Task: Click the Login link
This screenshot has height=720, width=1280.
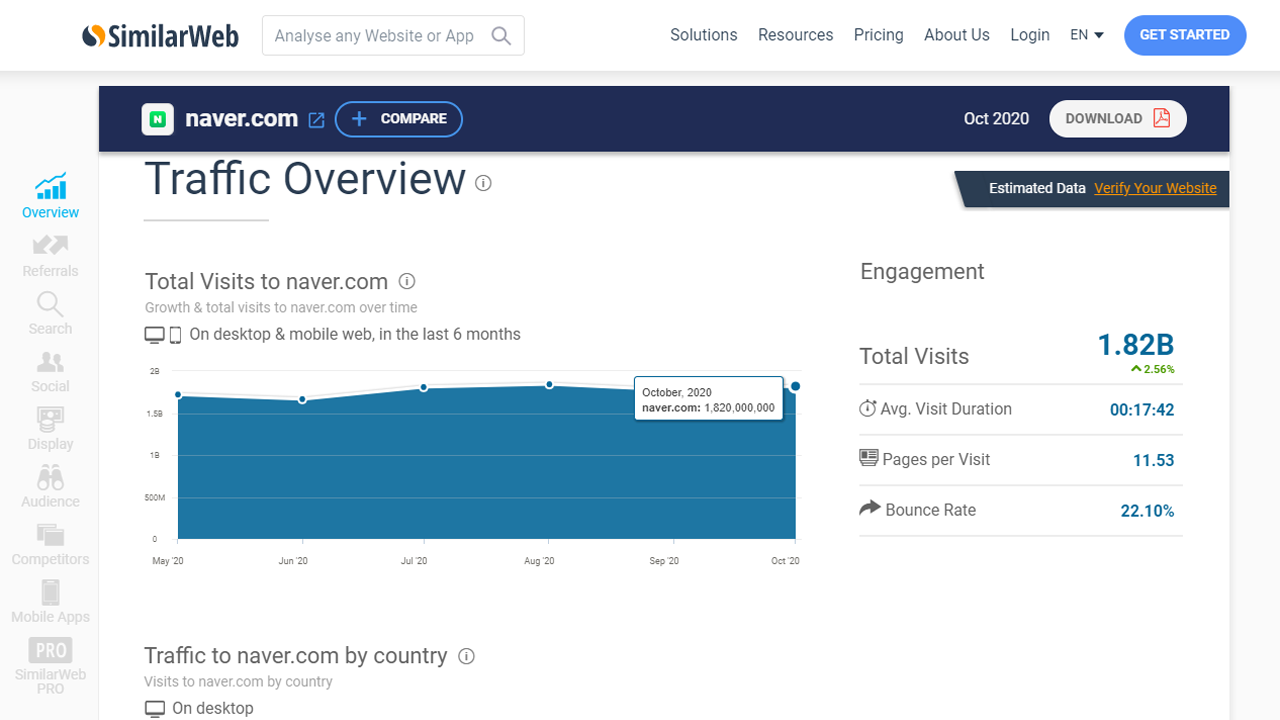Action: [x=1030, y=35]
